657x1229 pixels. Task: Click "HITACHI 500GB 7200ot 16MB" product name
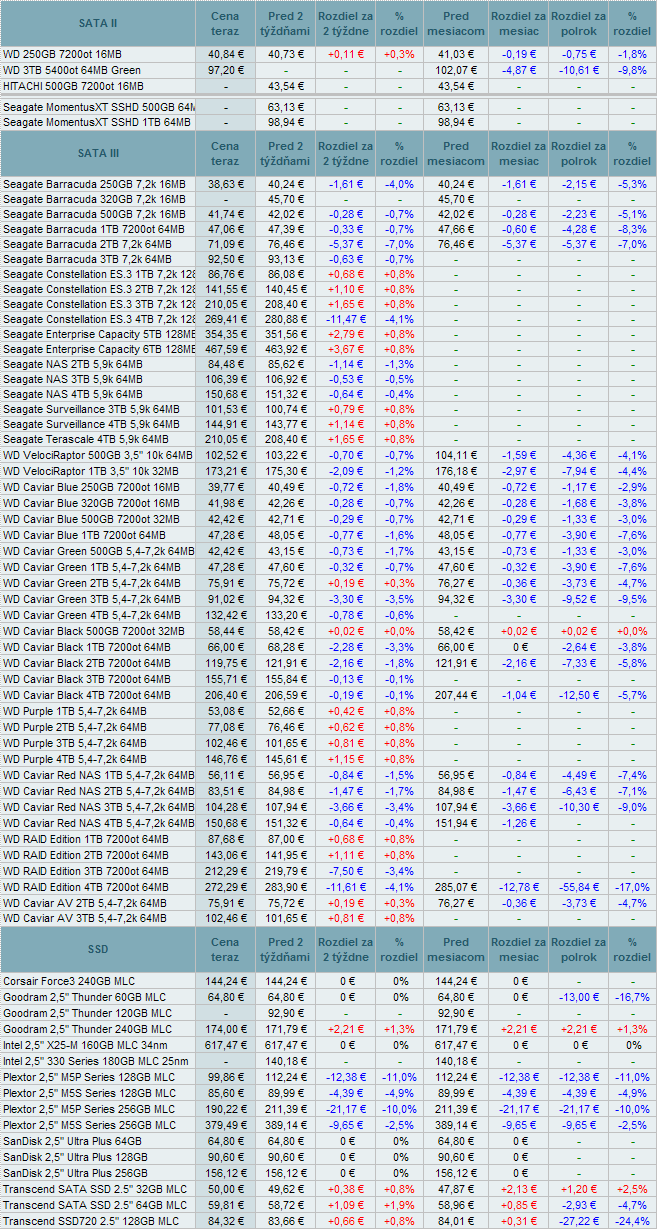tap(73, 86)
